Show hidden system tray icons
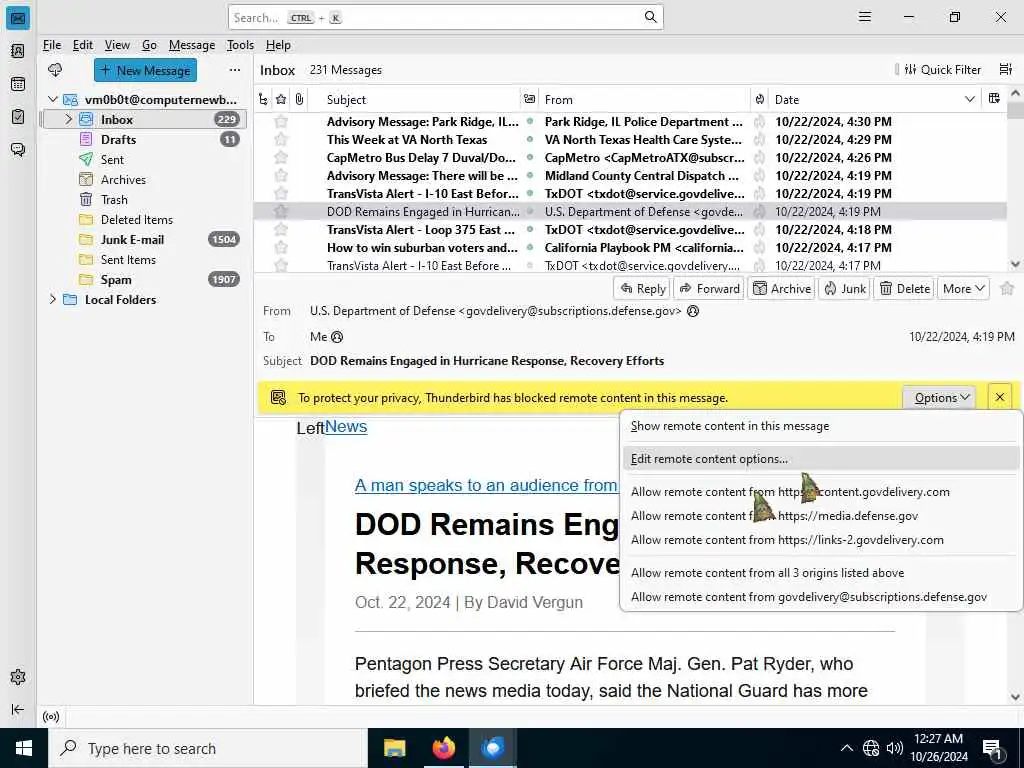 [846, 748]
